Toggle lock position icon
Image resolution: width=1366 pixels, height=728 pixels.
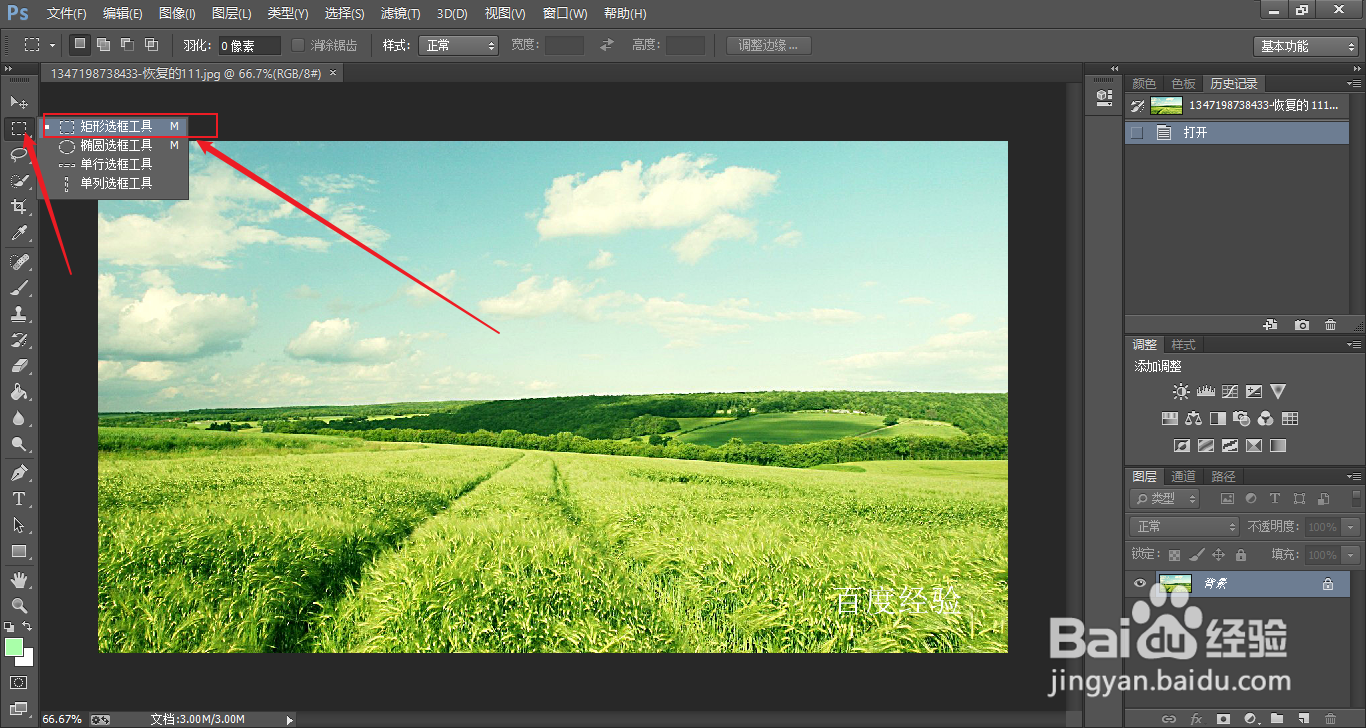point(1218,555)
